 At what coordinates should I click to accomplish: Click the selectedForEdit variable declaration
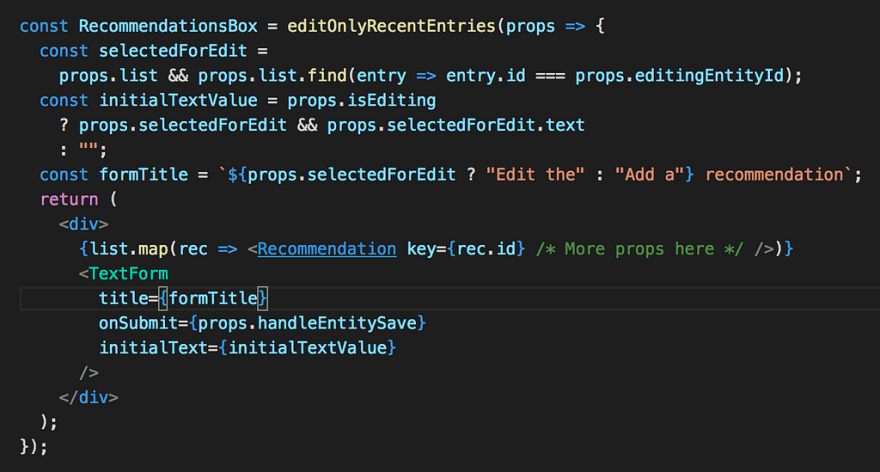tap(173, 51)
